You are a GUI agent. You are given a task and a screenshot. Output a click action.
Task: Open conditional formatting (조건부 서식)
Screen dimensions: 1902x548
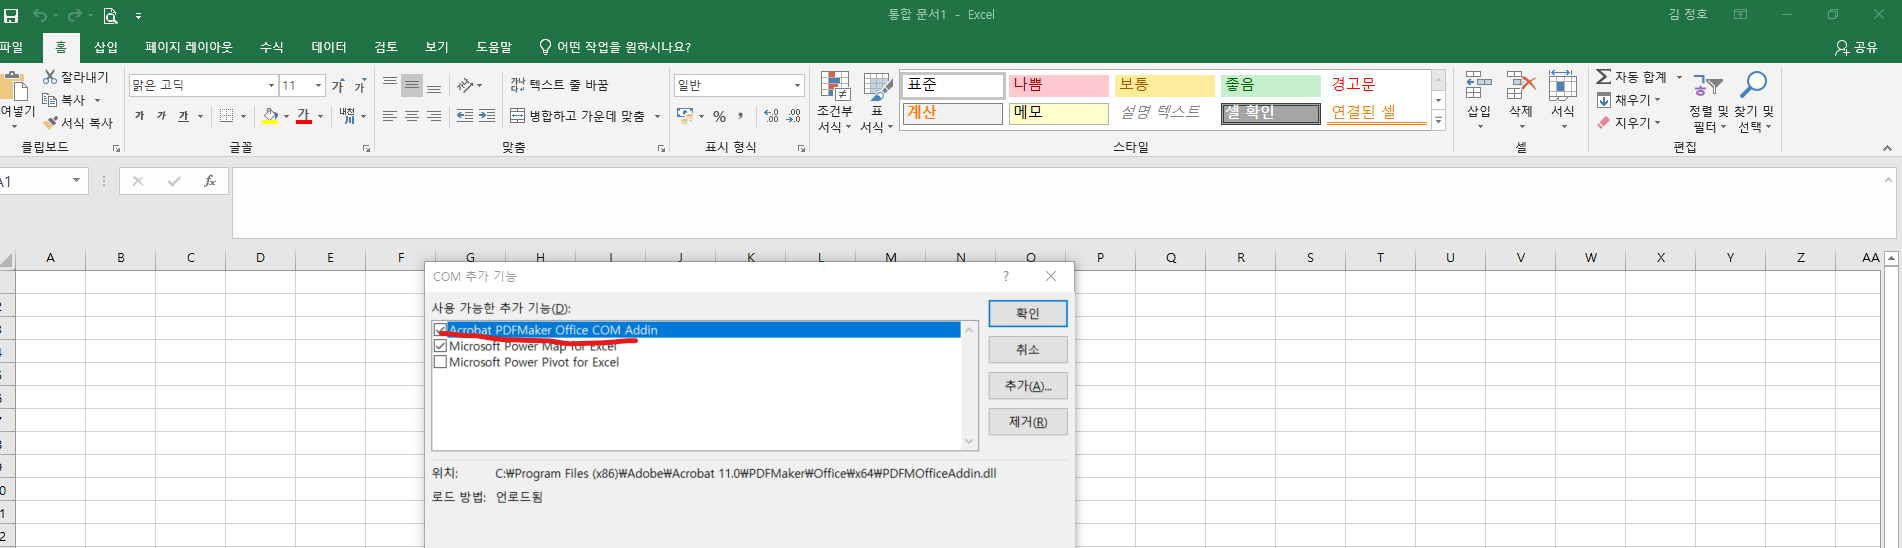coord(835,102)
